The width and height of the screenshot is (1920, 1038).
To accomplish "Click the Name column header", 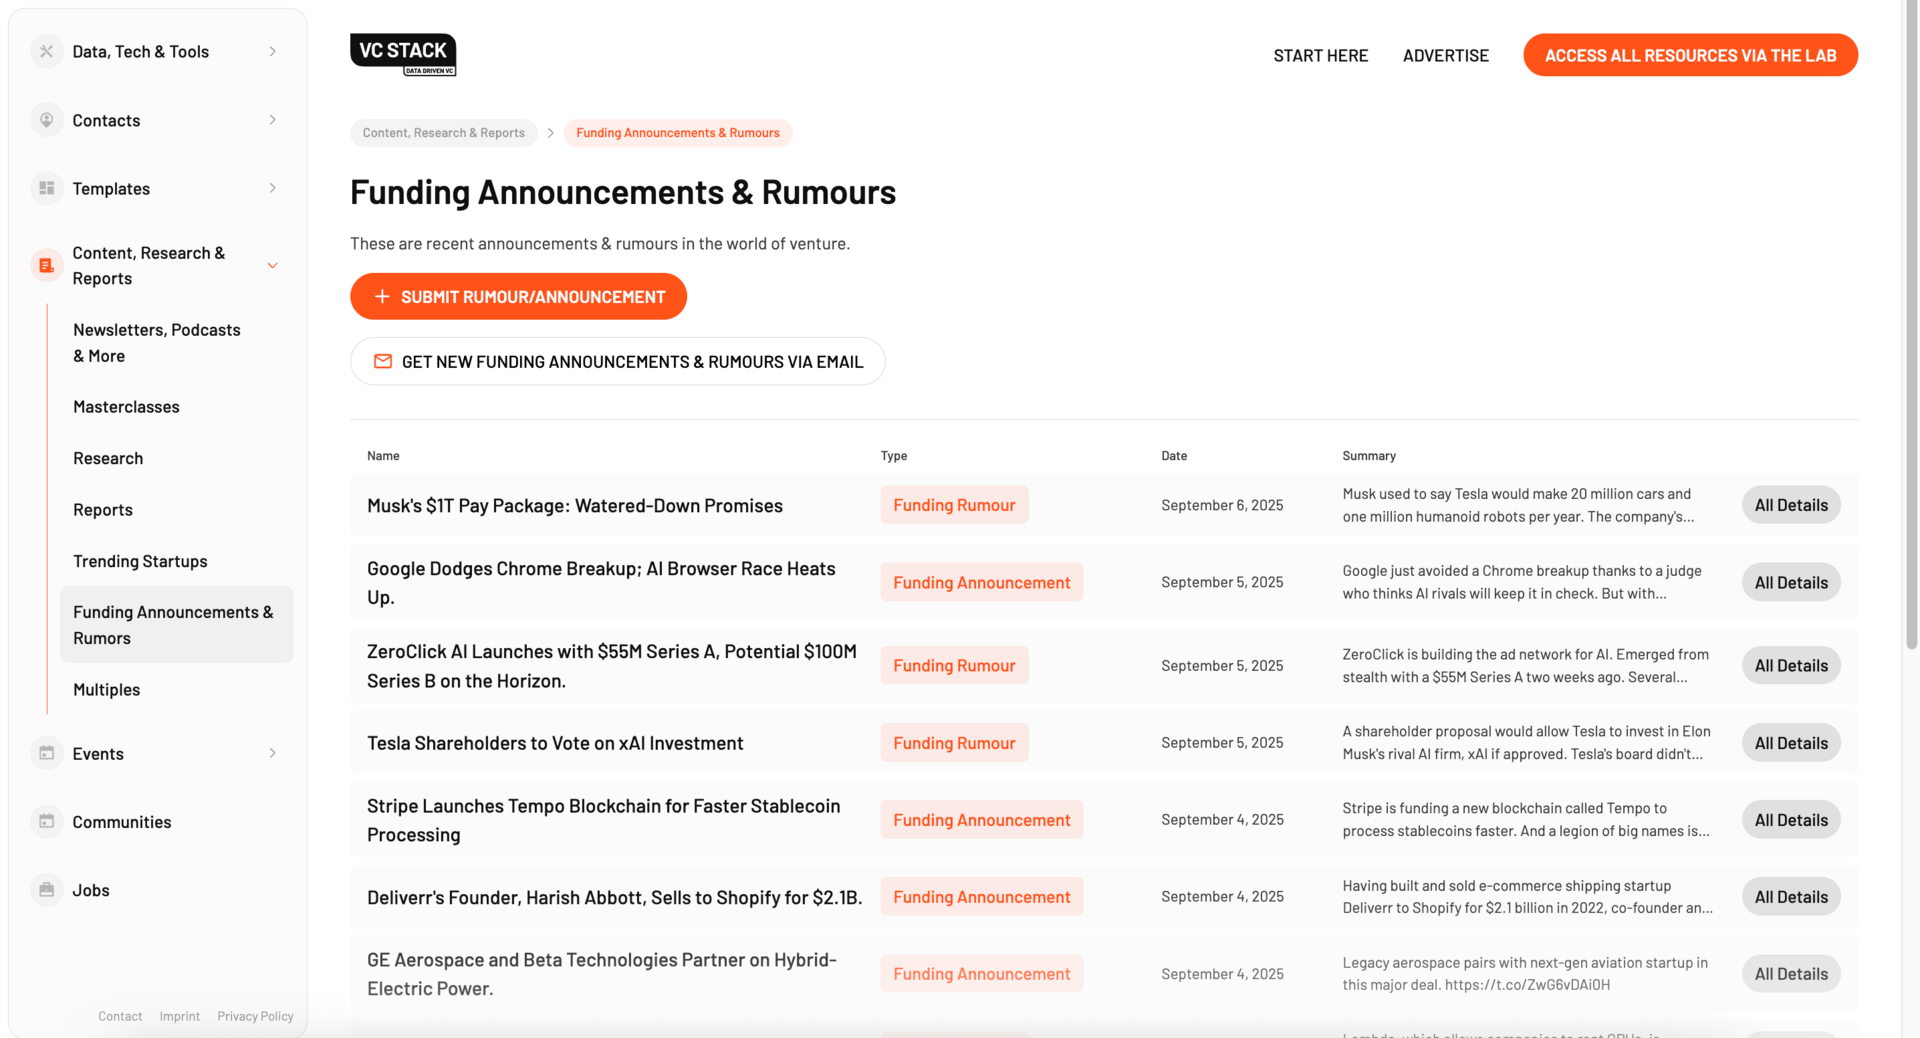I will click(383, 456).
